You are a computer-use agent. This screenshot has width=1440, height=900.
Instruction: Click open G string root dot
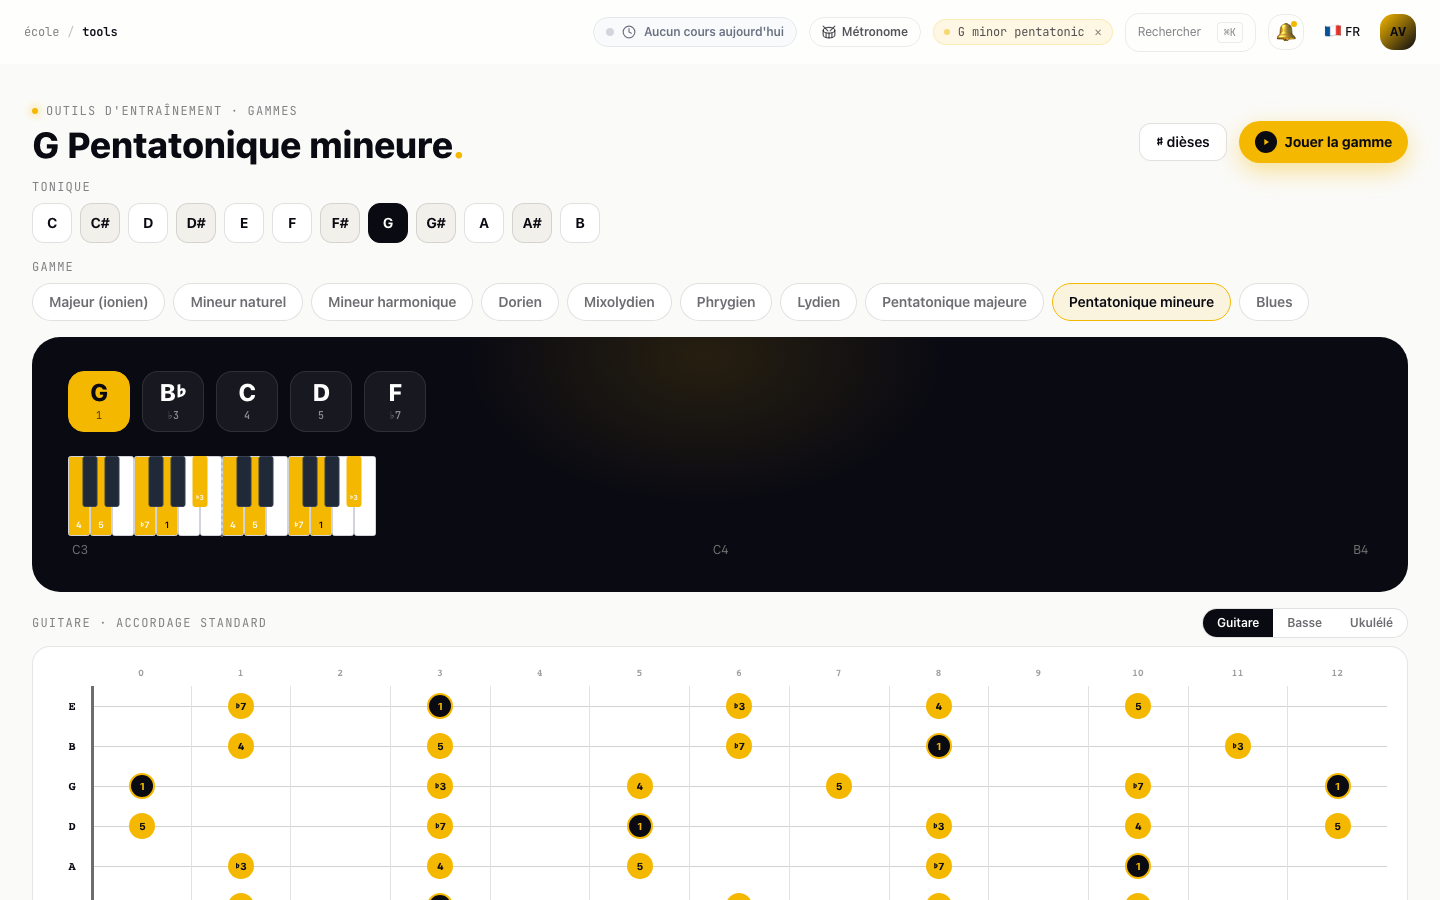coord(142,786)
